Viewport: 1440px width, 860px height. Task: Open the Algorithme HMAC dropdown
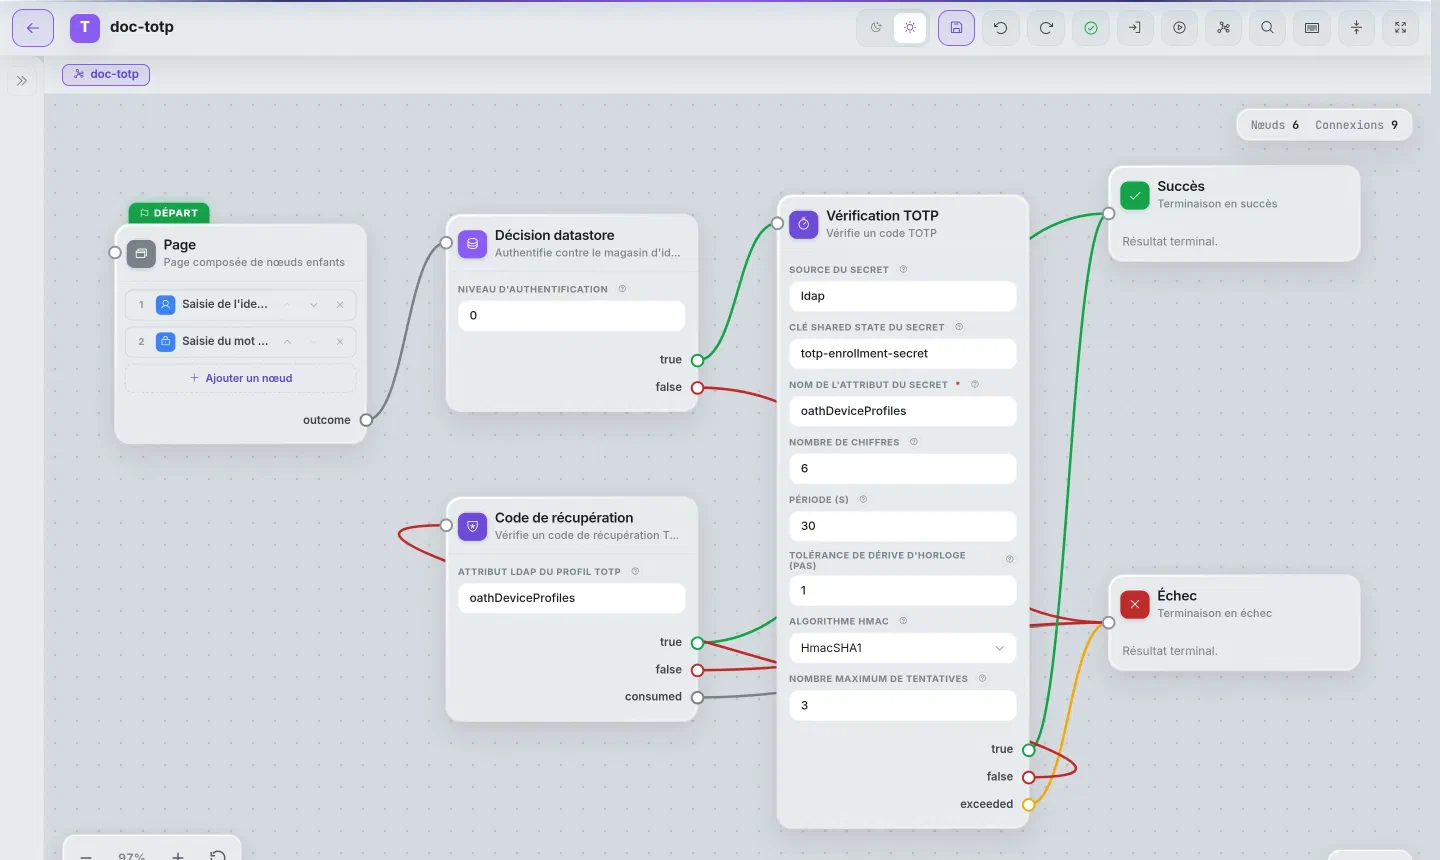(x=903, y=648)
